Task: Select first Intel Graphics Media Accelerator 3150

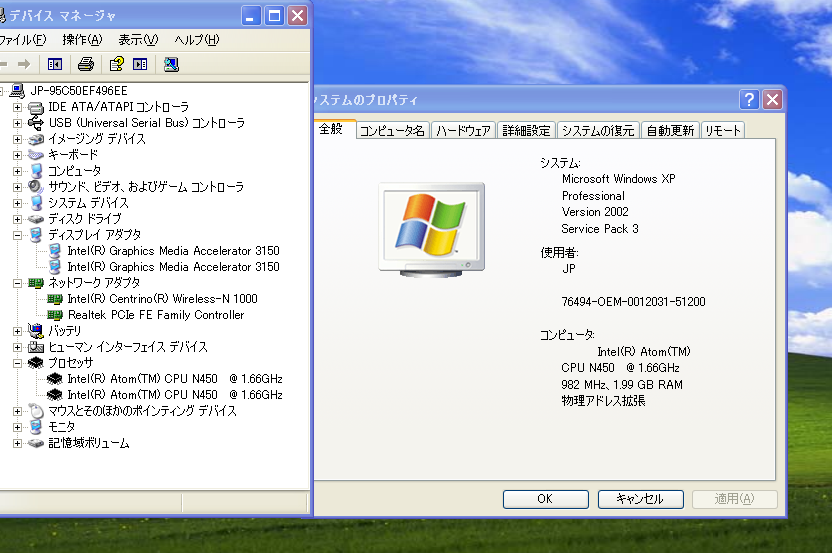Action: click(173, 251)
